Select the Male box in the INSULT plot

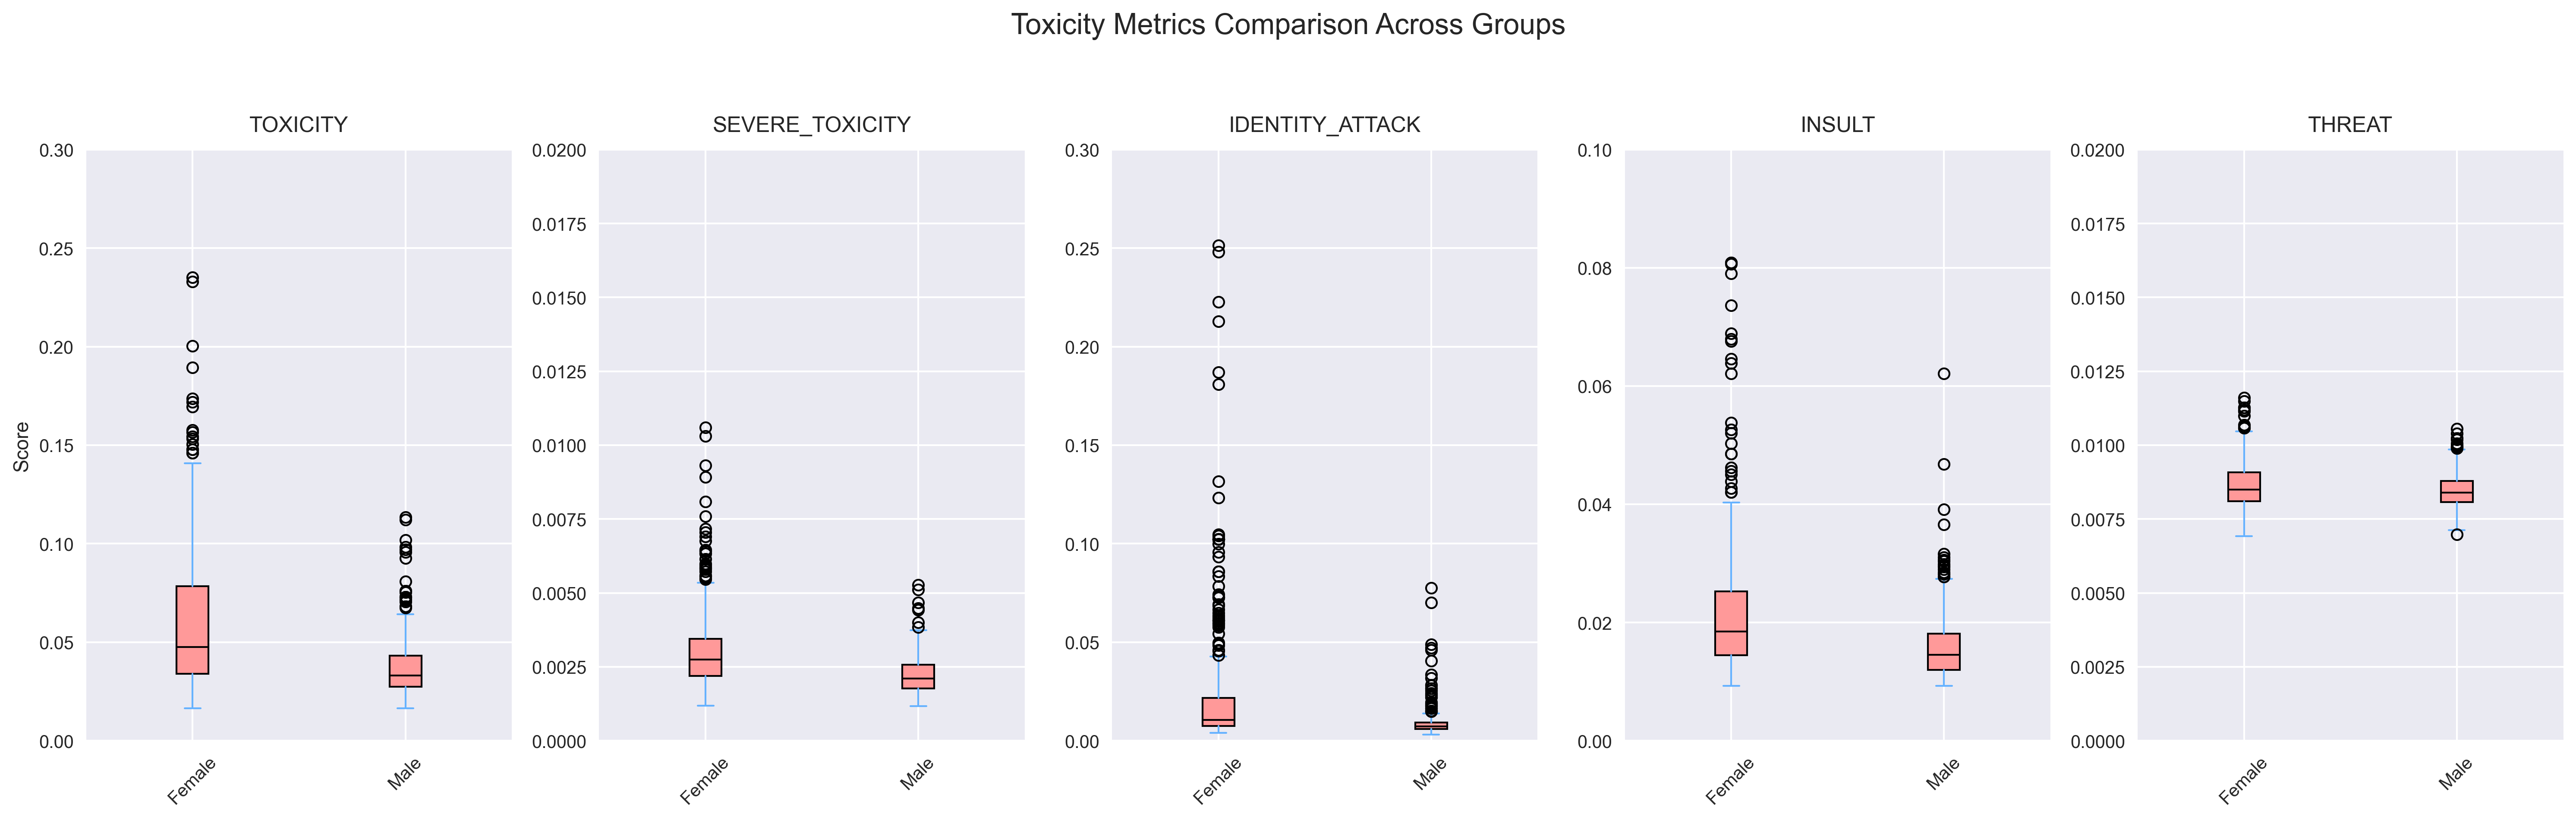pyautogui.click(x=1944, y=651)
